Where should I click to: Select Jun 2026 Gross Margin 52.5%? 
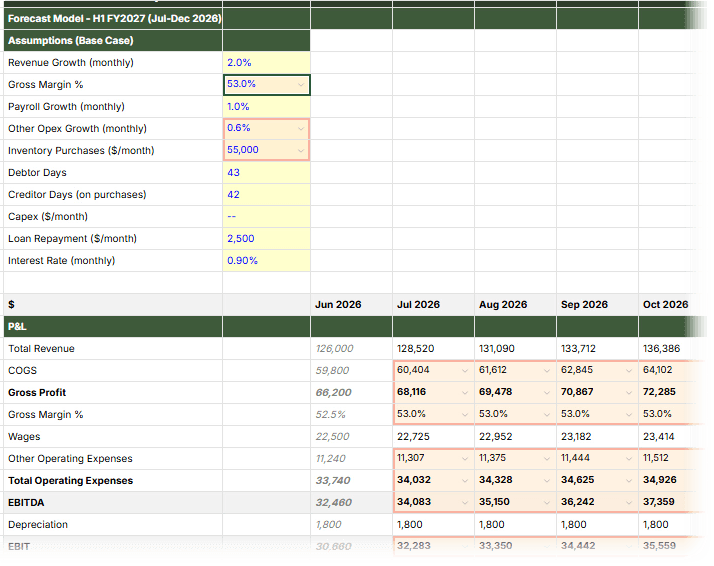coord(351,415)
